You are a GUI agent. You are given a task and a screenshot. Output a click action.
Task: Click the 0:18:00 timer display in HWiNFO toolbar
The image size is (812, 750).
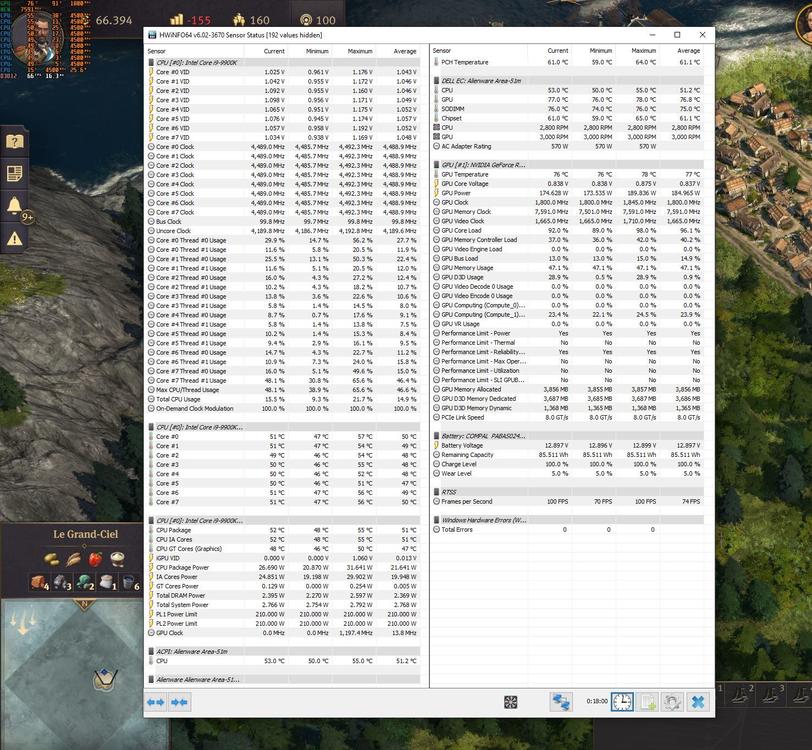597,701
